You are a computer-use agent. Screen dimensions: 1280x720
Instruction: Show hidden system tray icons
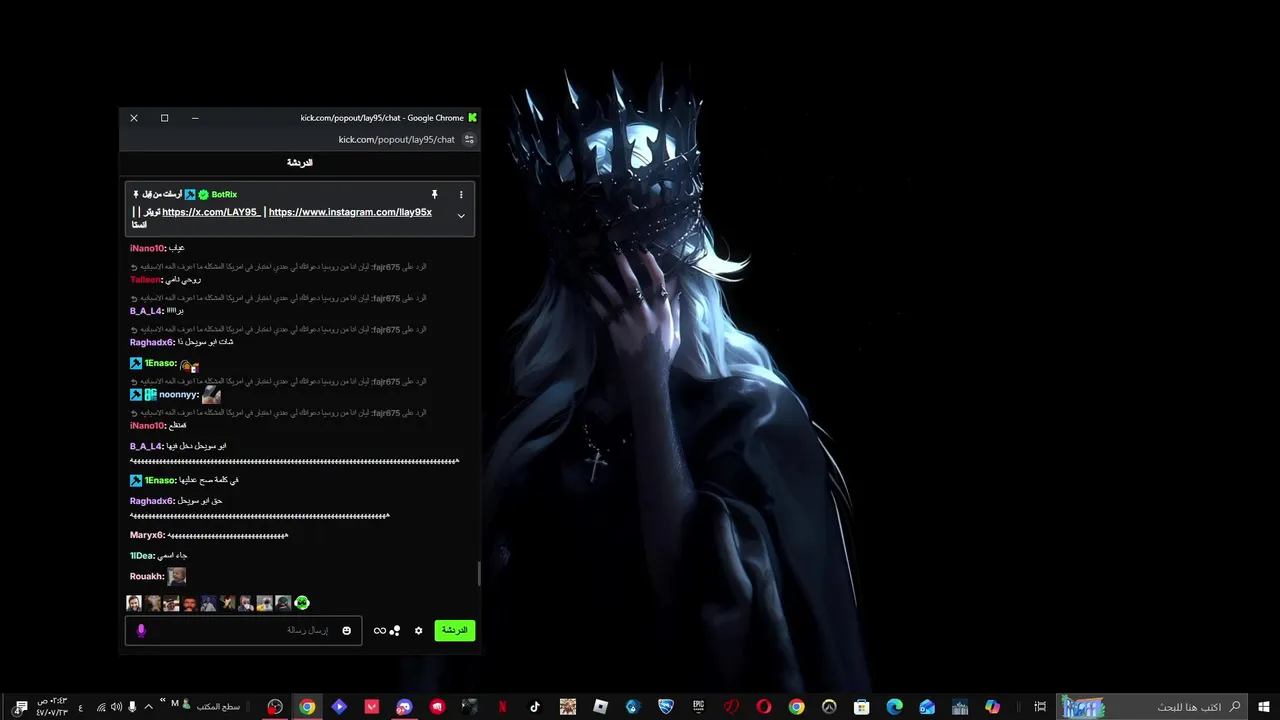point(149,707)
